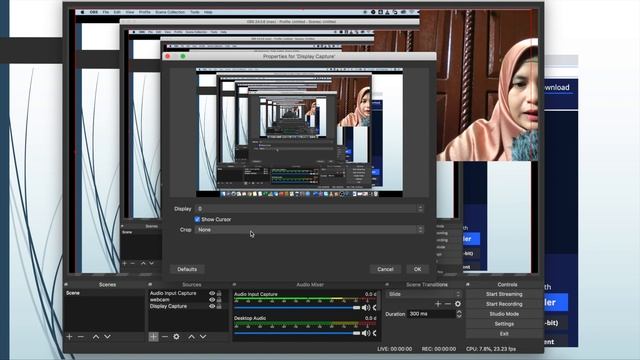The width and height of the screenshot is (640, 360).
Task: Confirm properties with the OK button
Action: point(417,269)
